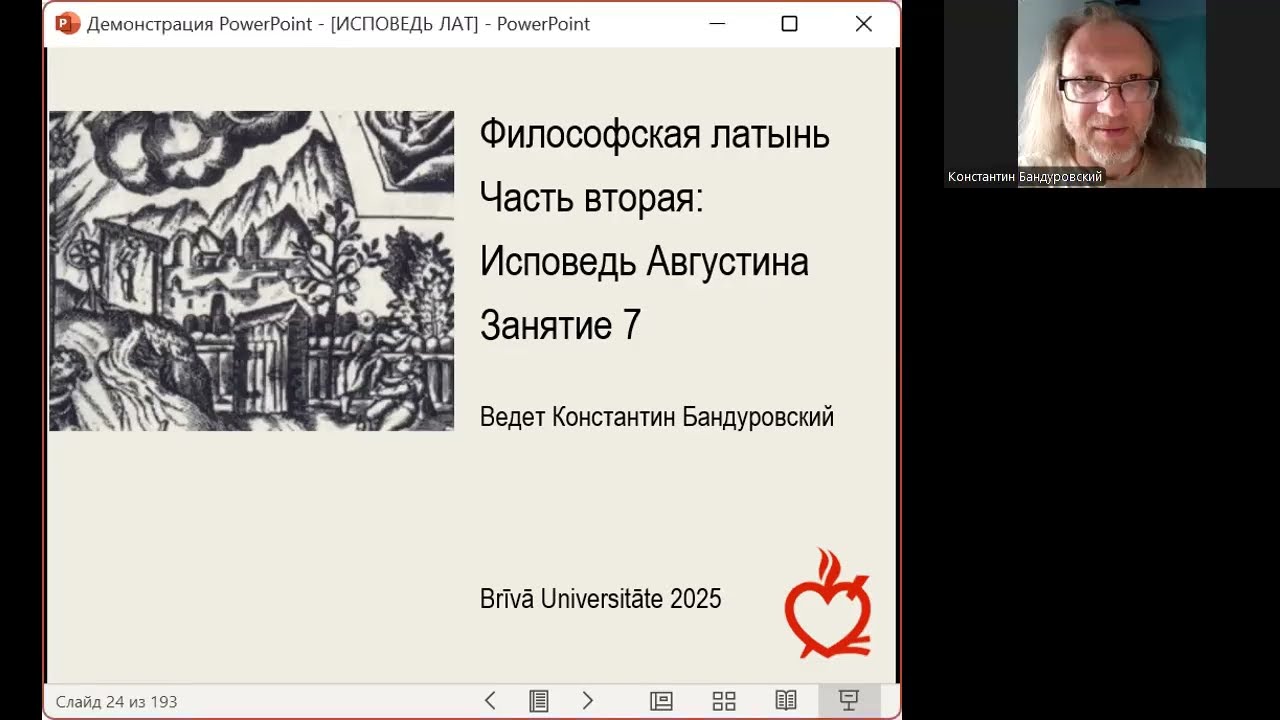Click 'Brīvā Universitāte 2025' footer text
This screenshot has height=720, width=1280.
pos(600,599)
